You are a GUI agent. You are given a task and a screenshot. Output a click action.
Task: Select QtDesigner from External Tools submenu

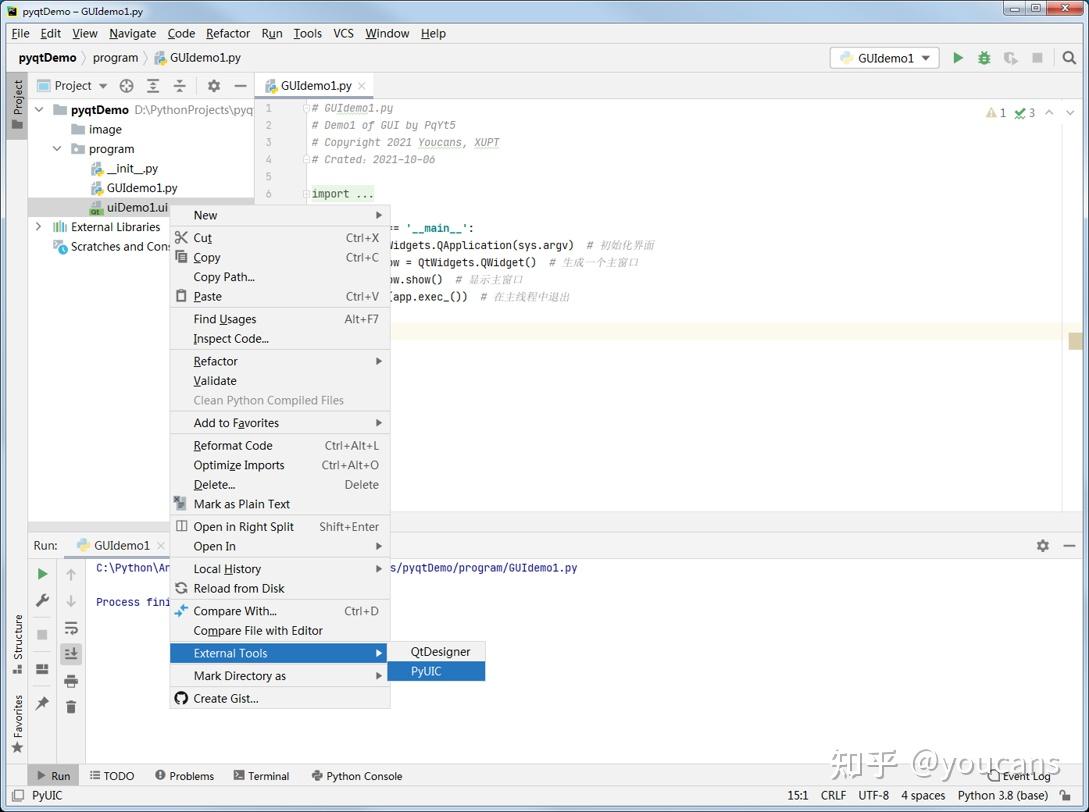(439, 651)
